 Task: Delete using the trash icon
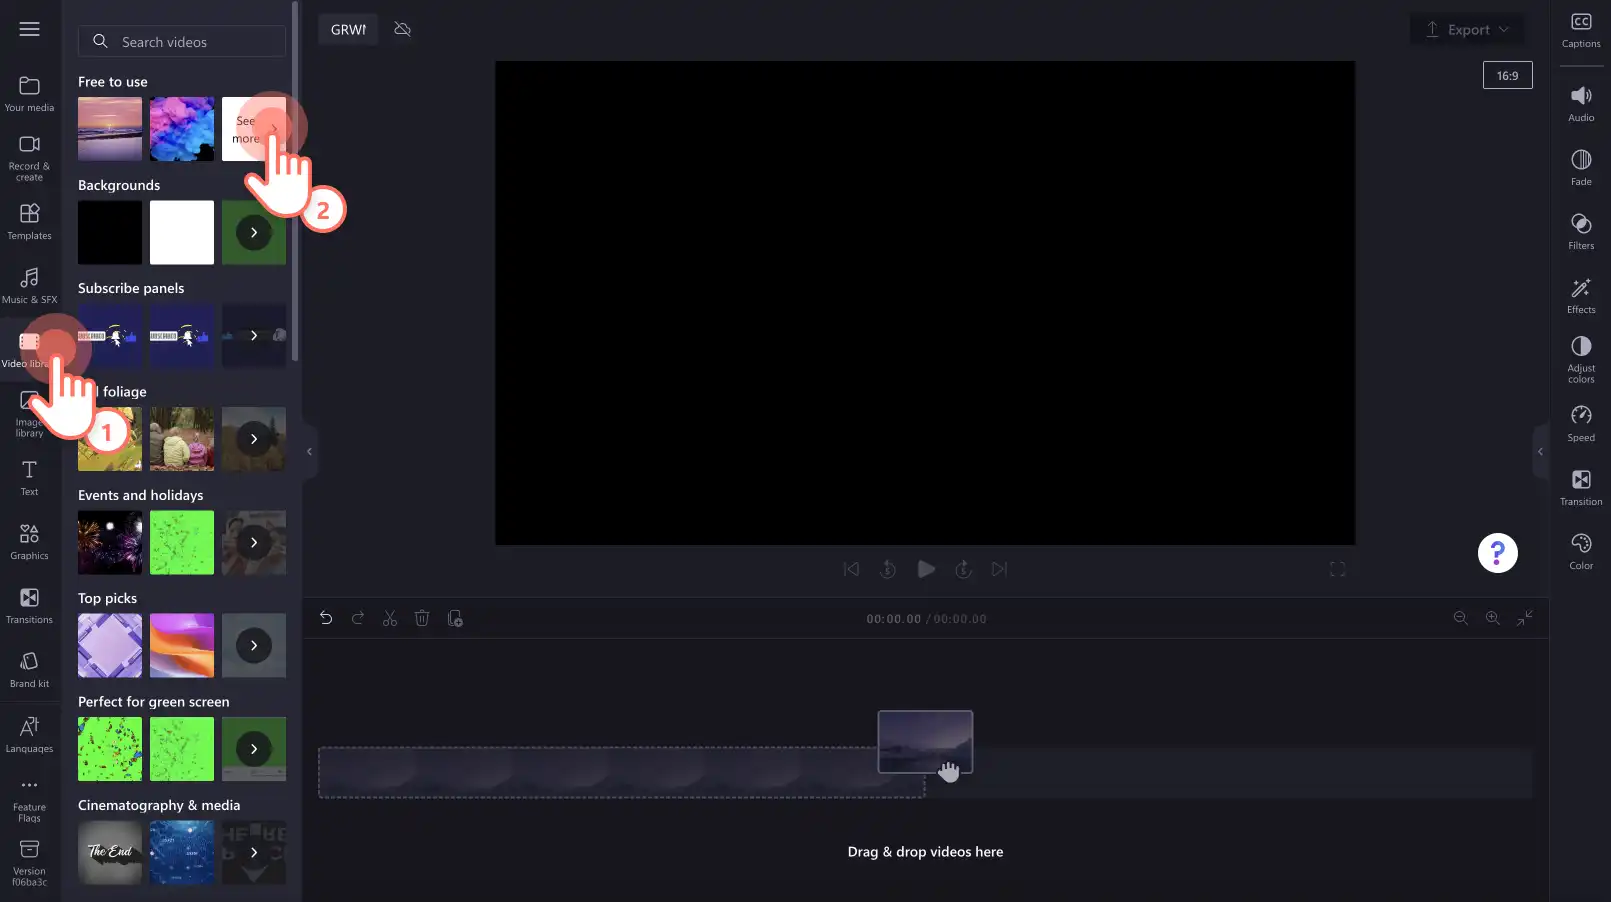(x=422, y=619)
